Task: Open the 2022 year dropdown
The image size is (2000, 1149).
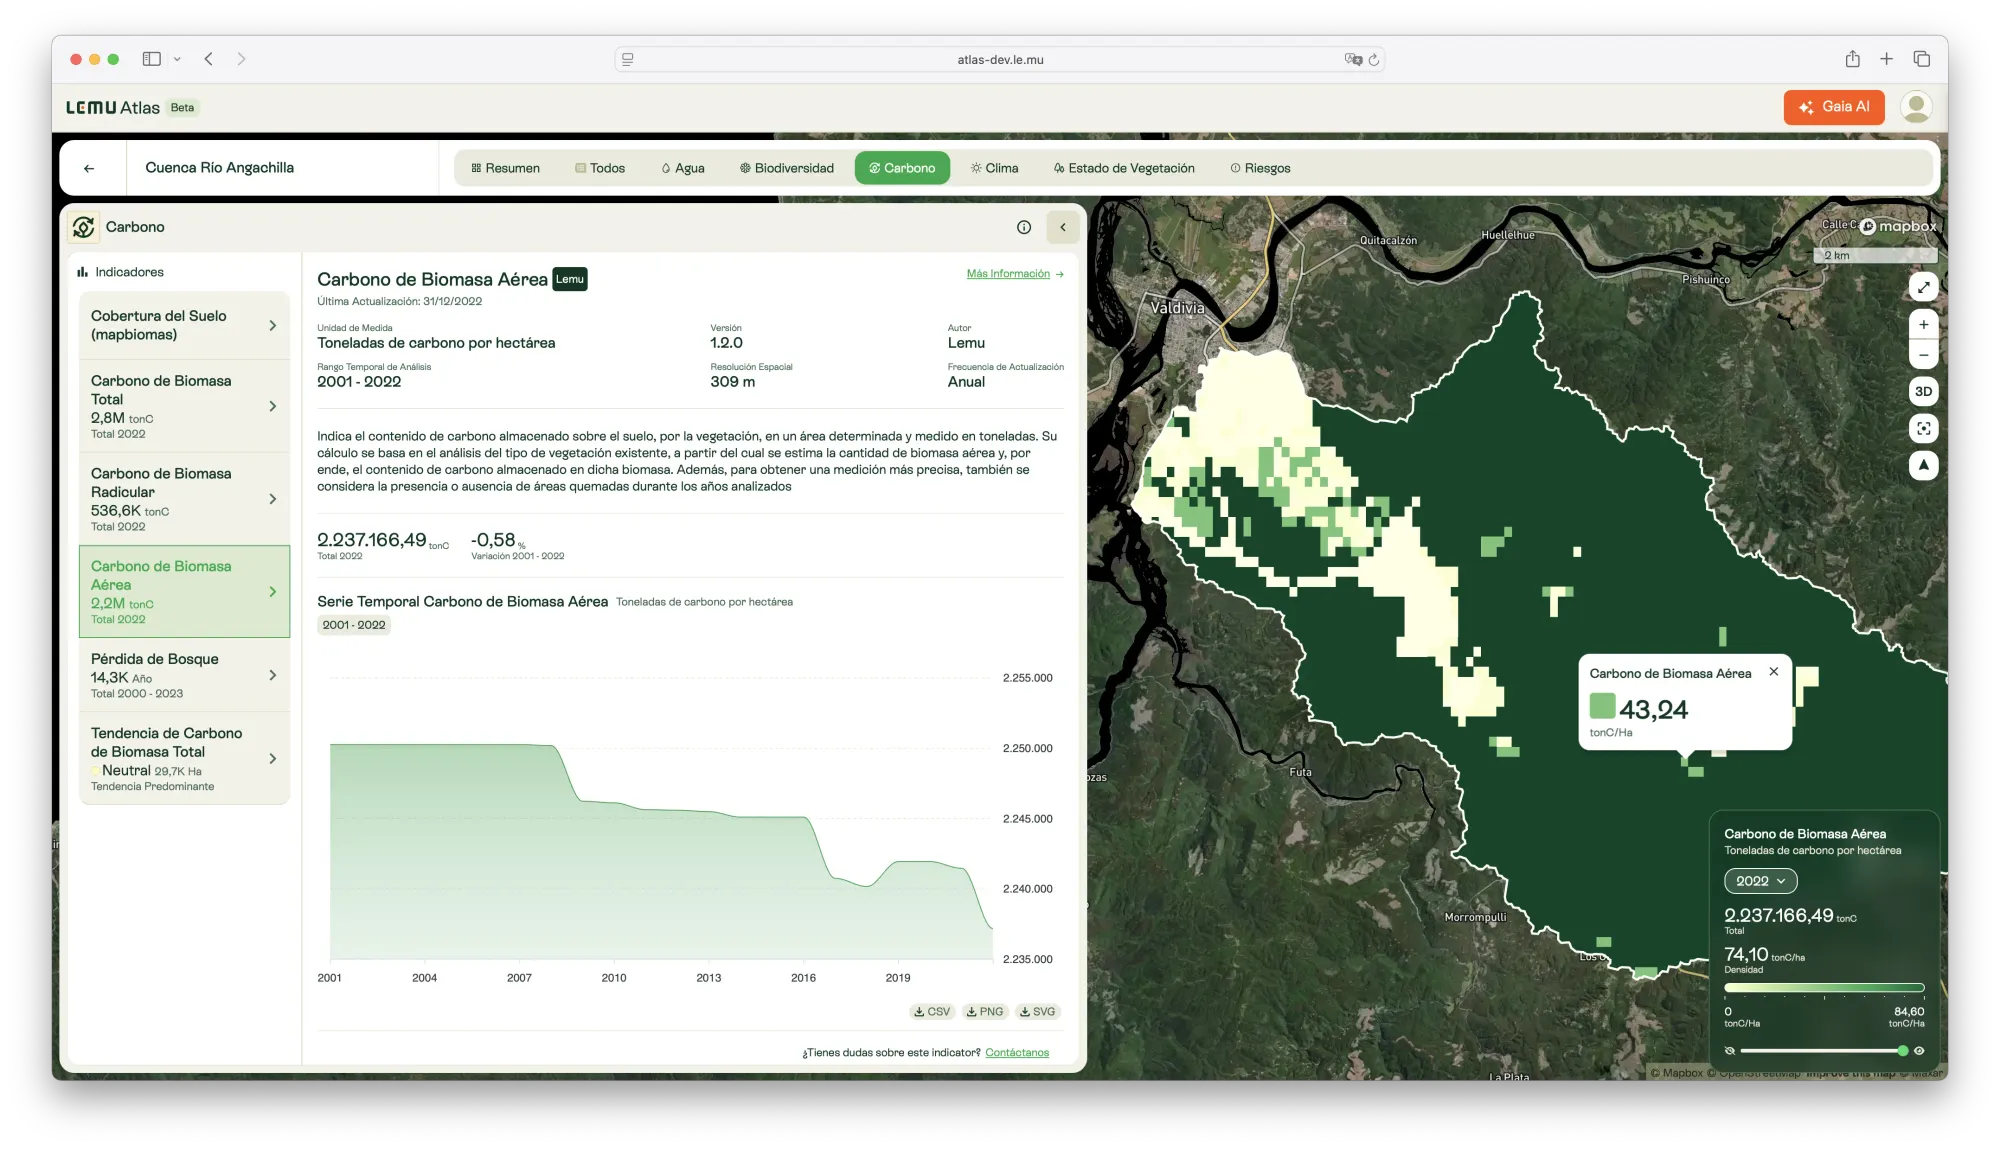Action: pos(1760,881)
